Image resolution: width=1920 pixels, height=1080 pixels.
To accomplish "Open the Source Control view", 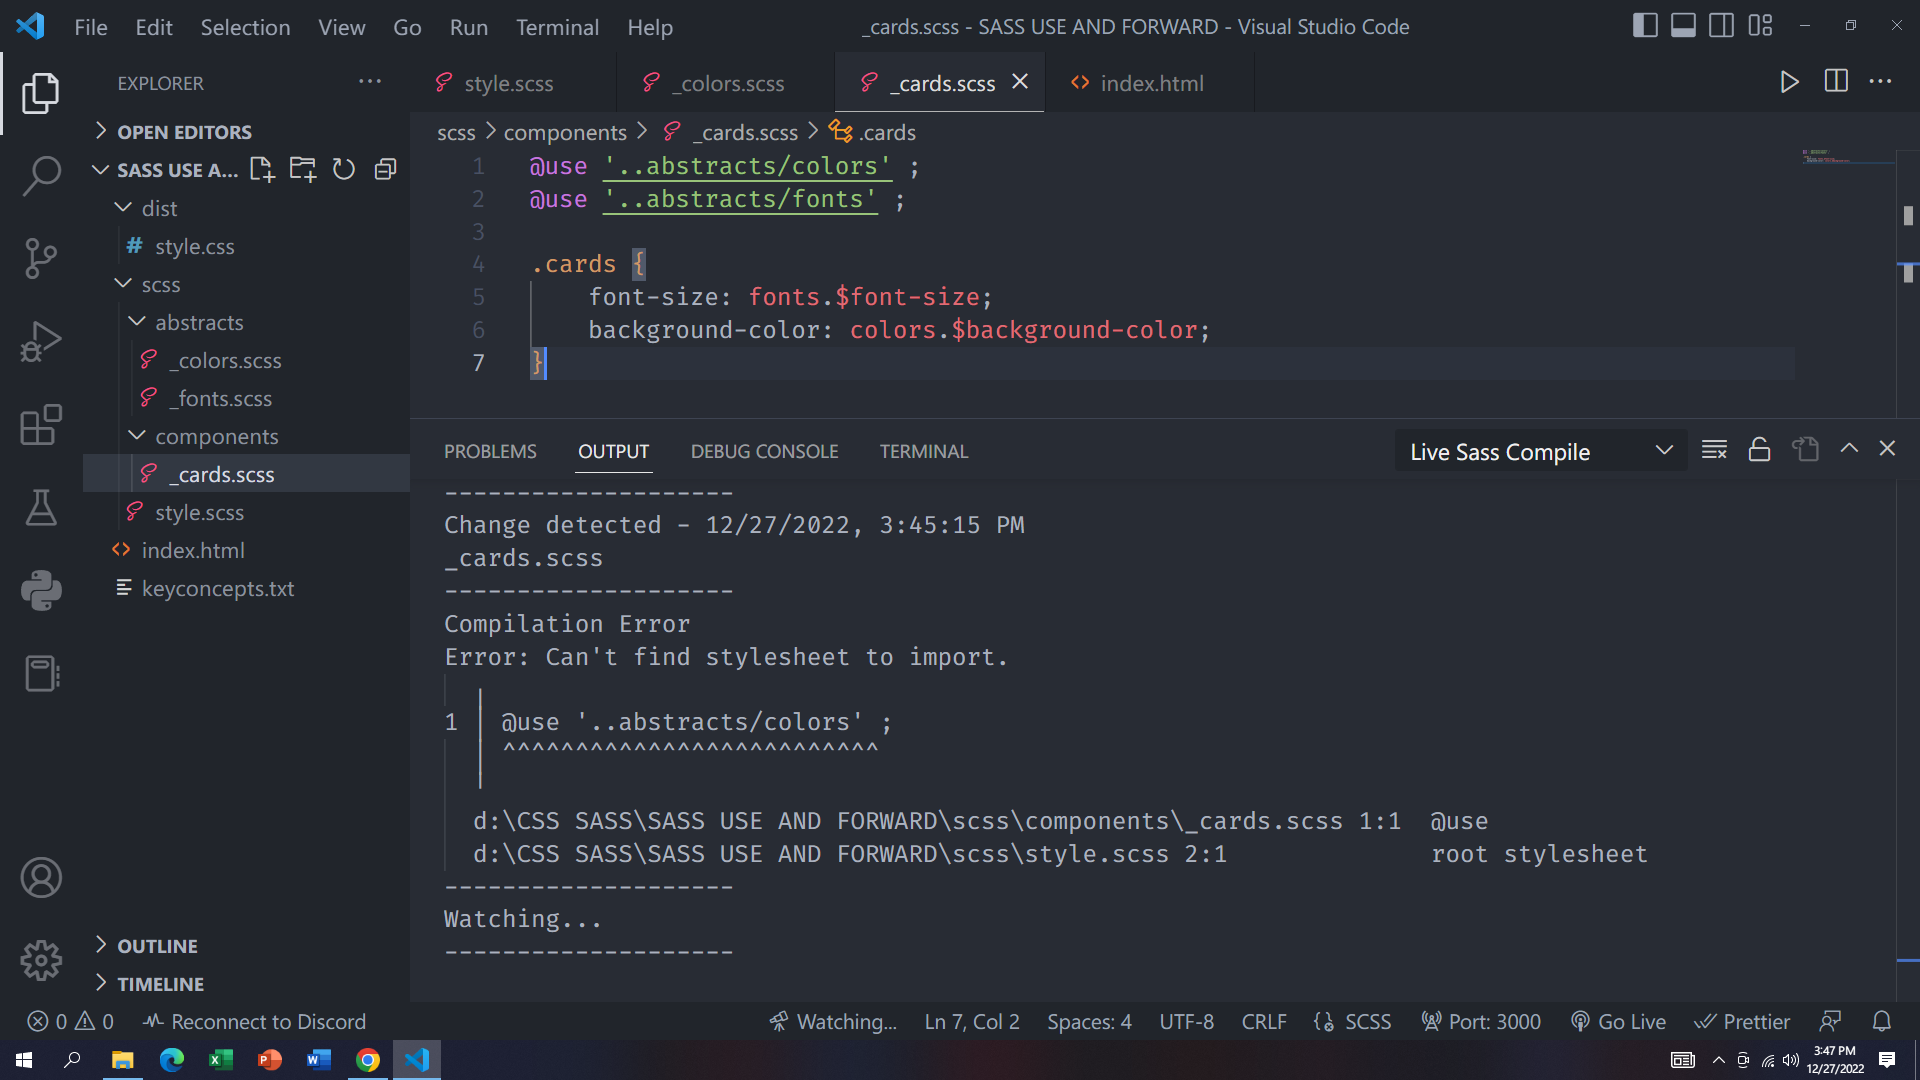I will click(41, 259).
